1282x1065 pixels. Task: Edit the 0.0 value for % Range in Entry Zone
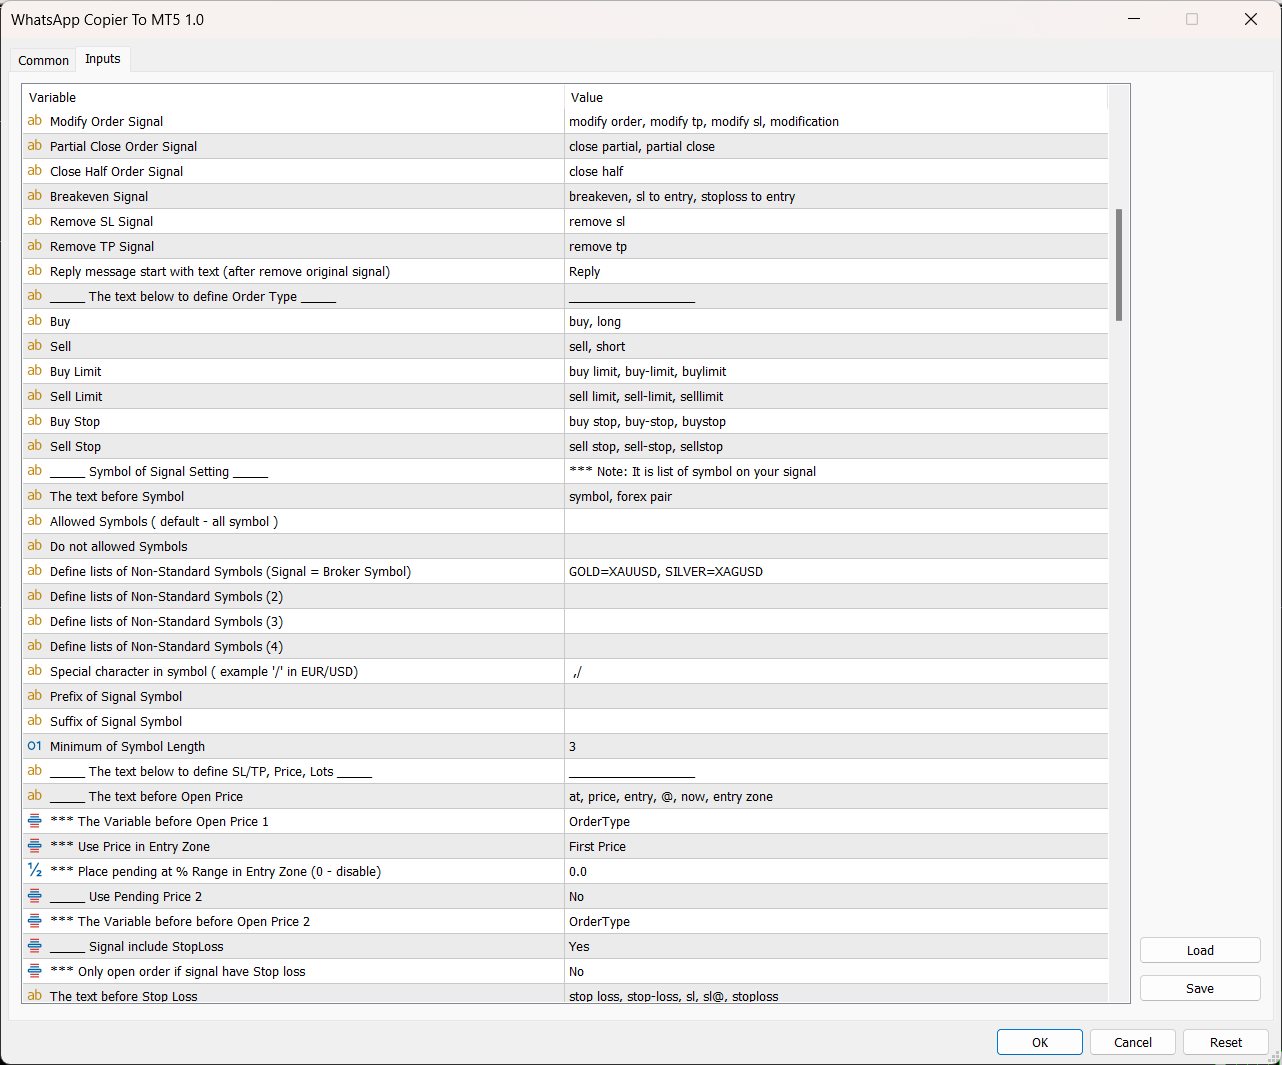pyautogui.click(x=836, y=871)
